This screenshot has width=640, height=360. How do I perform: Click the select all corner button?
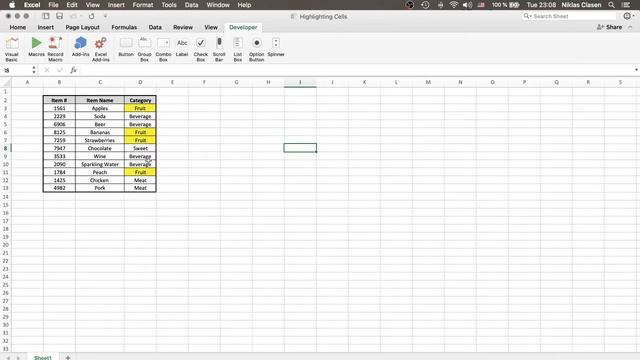pyautogui.click(x=5, y=82)
